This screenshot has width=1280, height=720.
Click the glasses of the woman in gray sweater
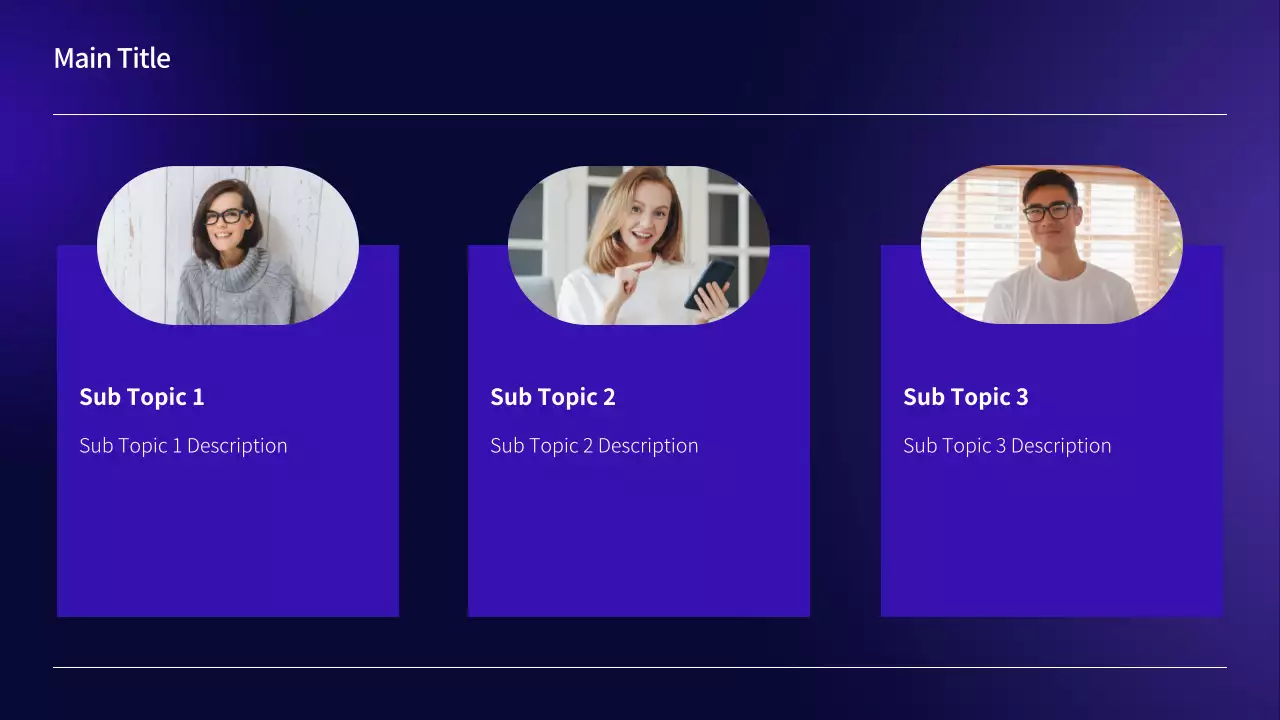point(227,216)
